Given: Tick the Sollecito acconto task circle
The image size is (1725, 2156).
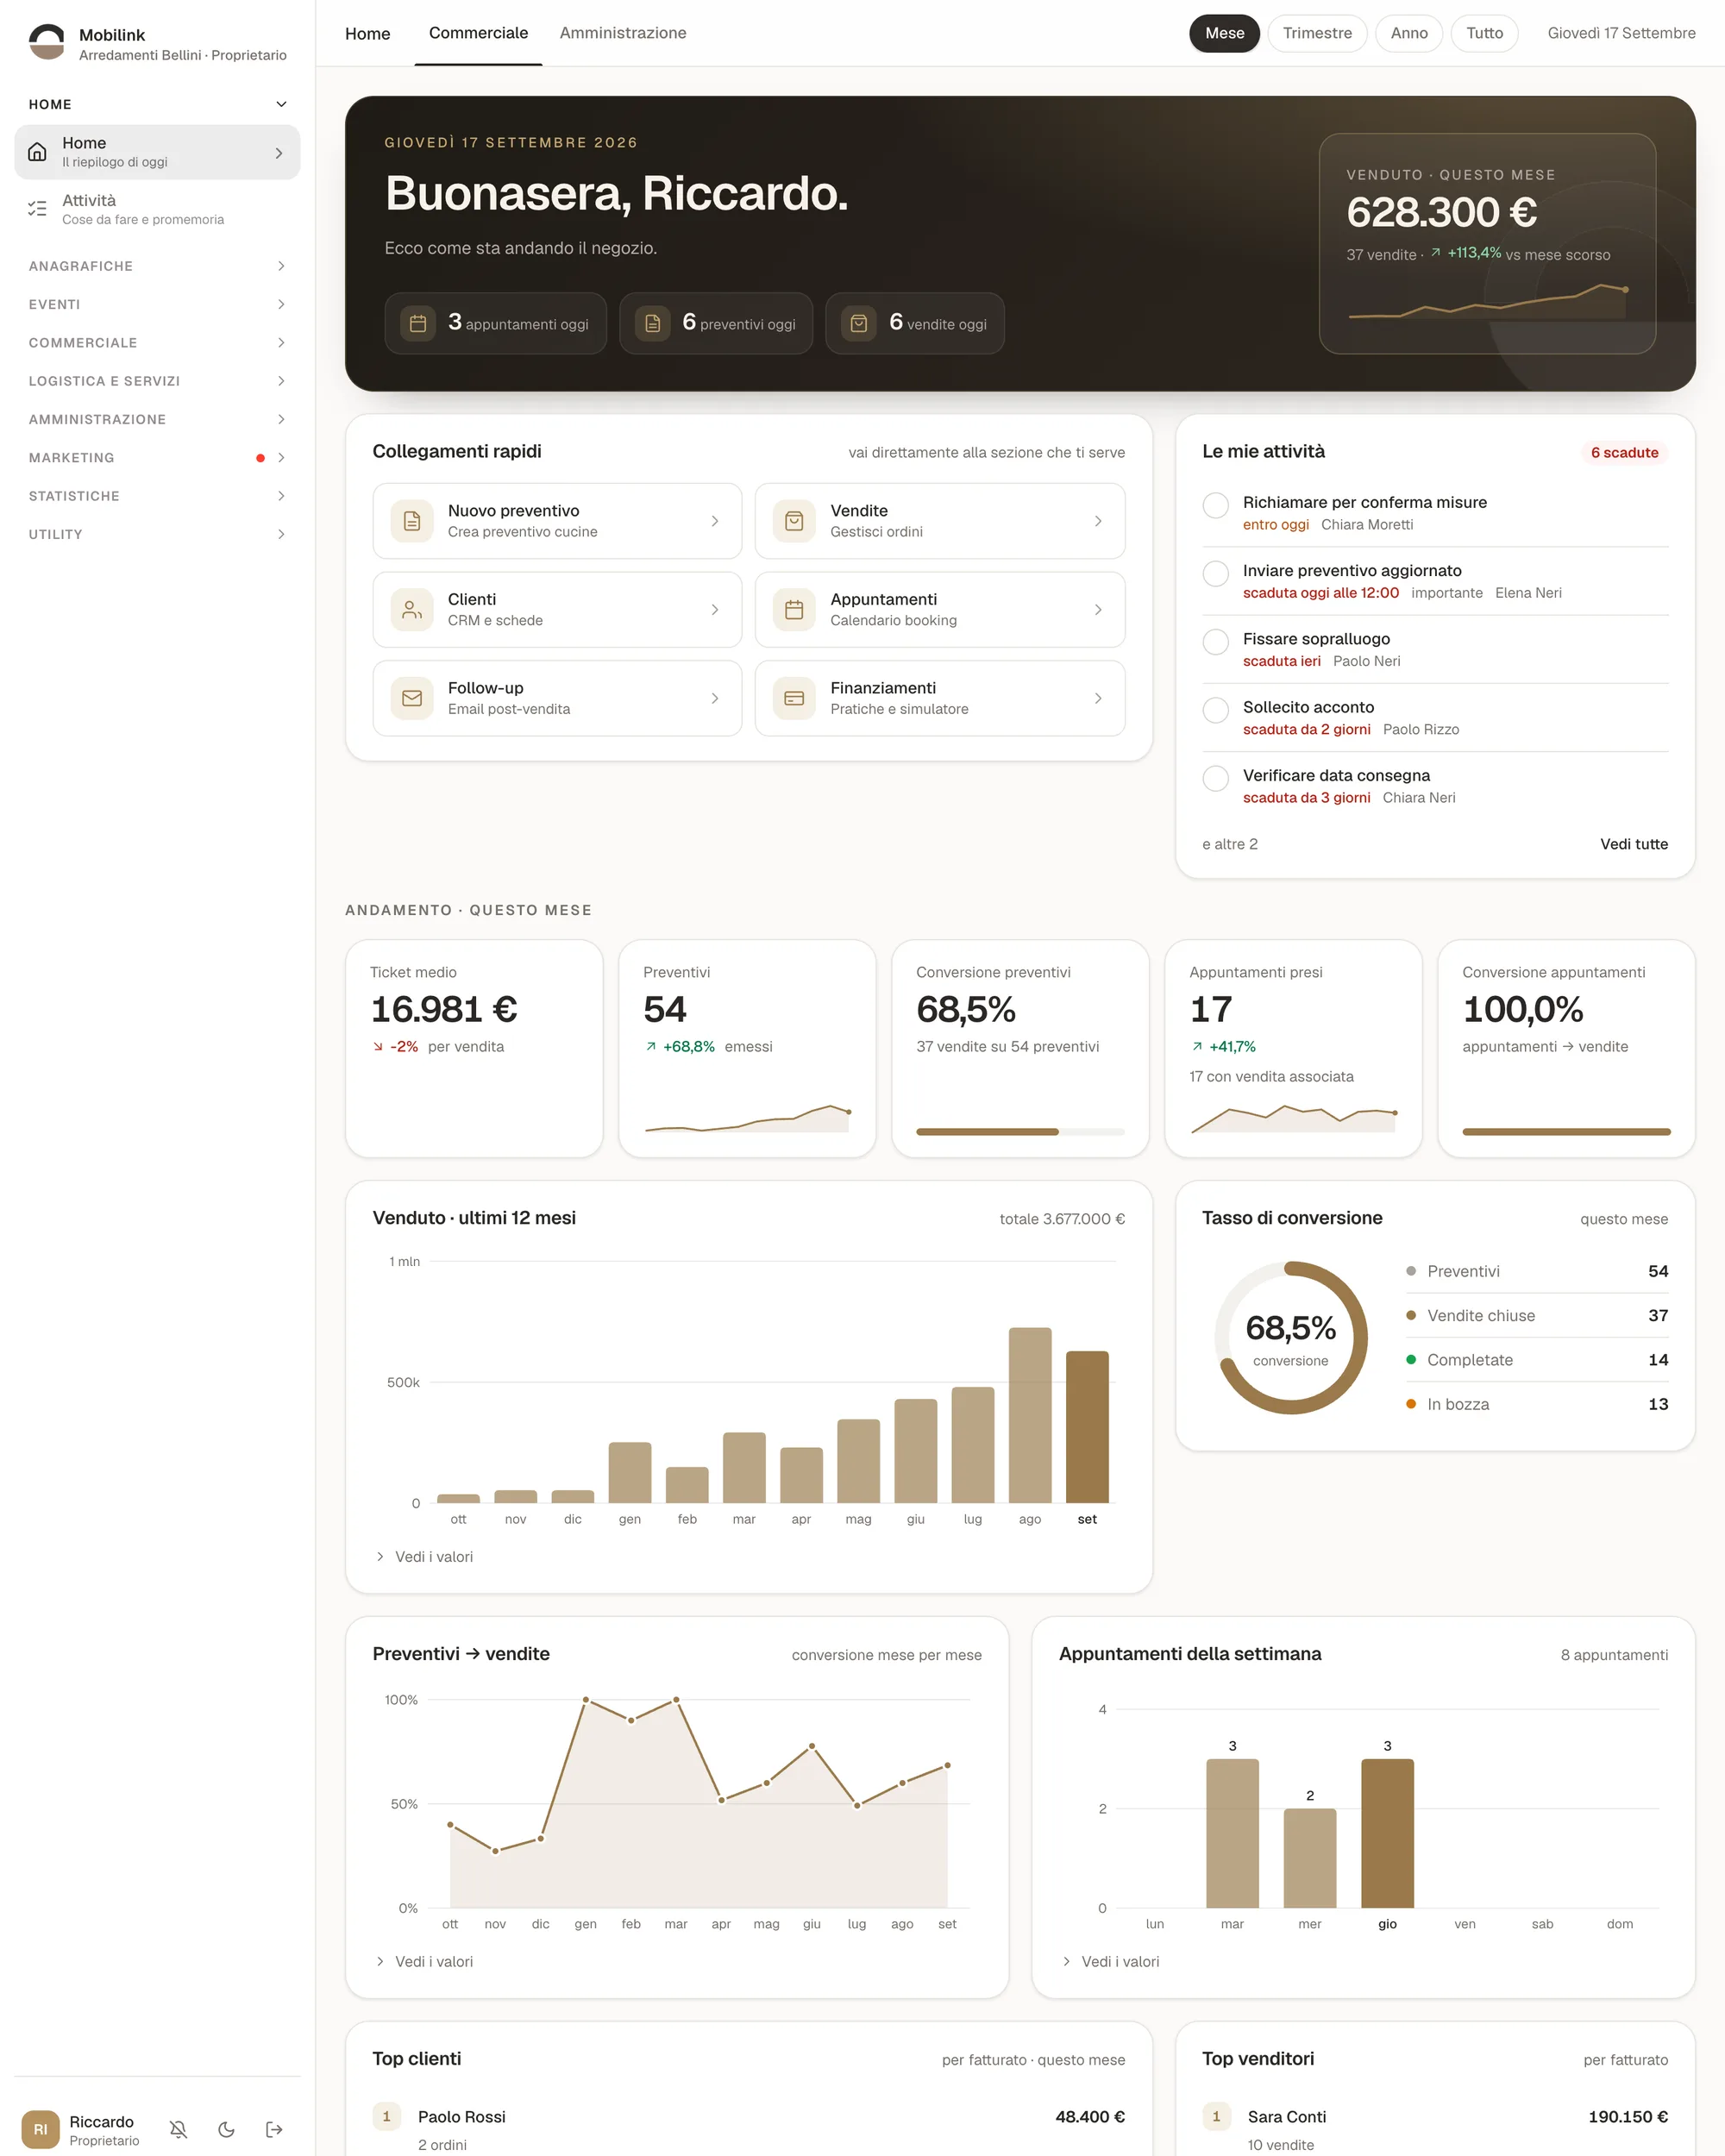Looking at the screenshot, I should click(1215, 710).
